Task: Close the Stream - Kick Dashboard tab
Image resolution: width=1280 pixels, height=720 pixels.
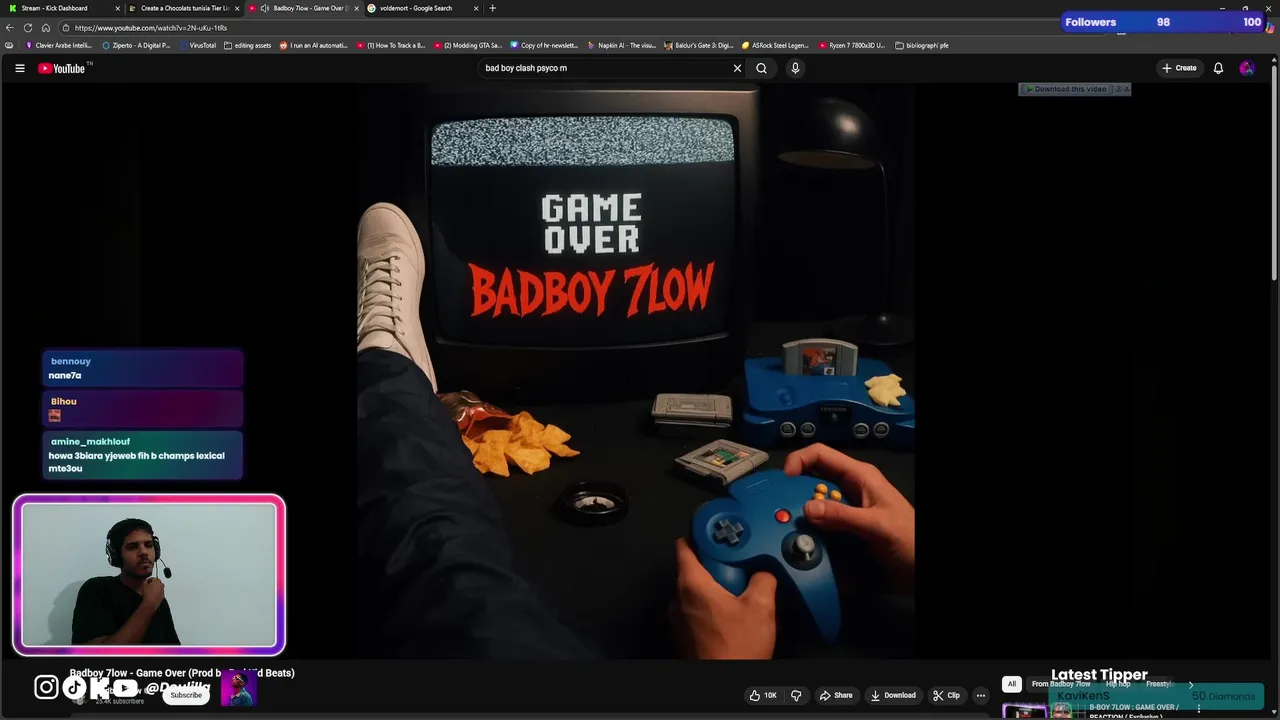Action: click(x=117, y=8)
